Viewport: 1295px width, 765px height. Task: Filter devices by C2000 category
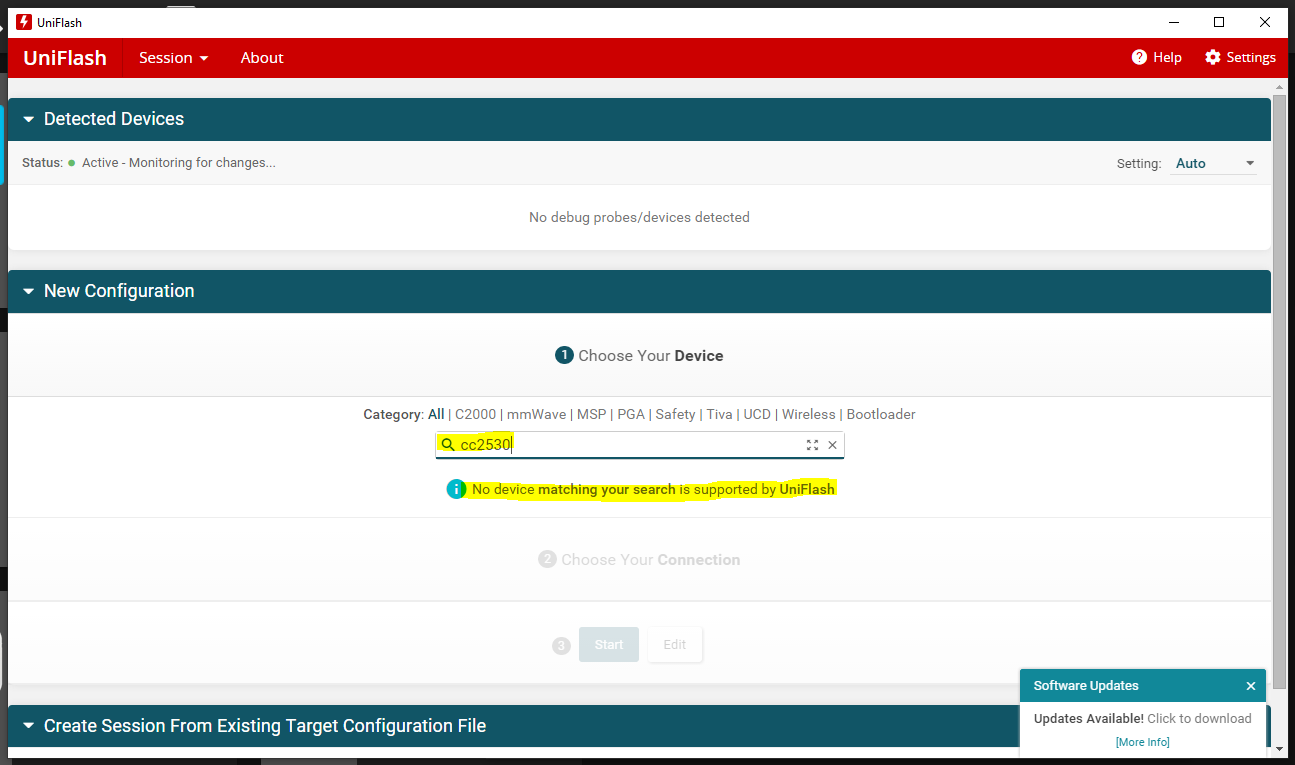476,414
